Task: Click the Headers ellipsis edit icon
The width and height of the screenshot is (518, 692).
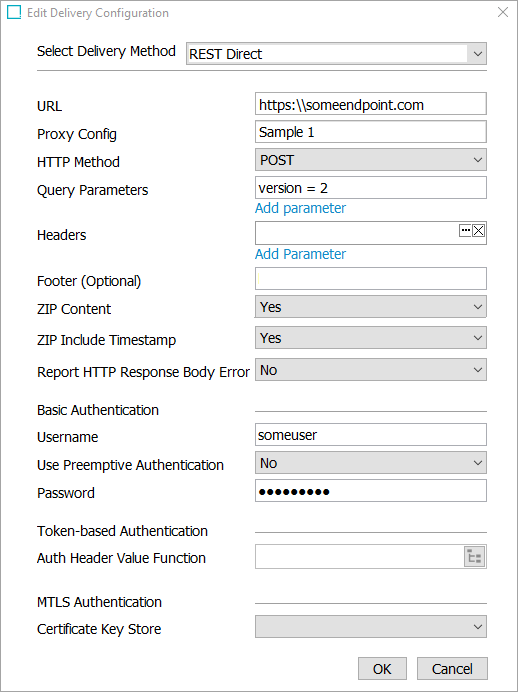Action: tap(465, 230)
